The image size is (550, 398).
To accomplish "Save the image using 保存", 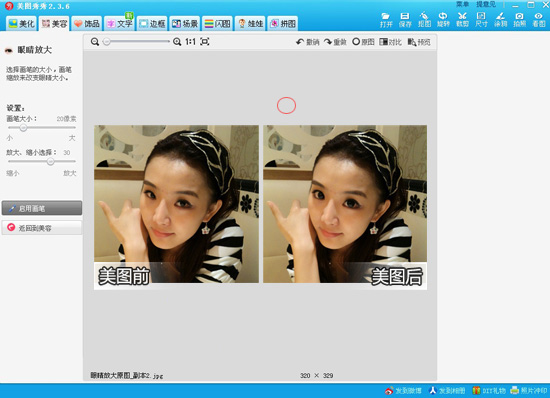I will coord(405,20).
